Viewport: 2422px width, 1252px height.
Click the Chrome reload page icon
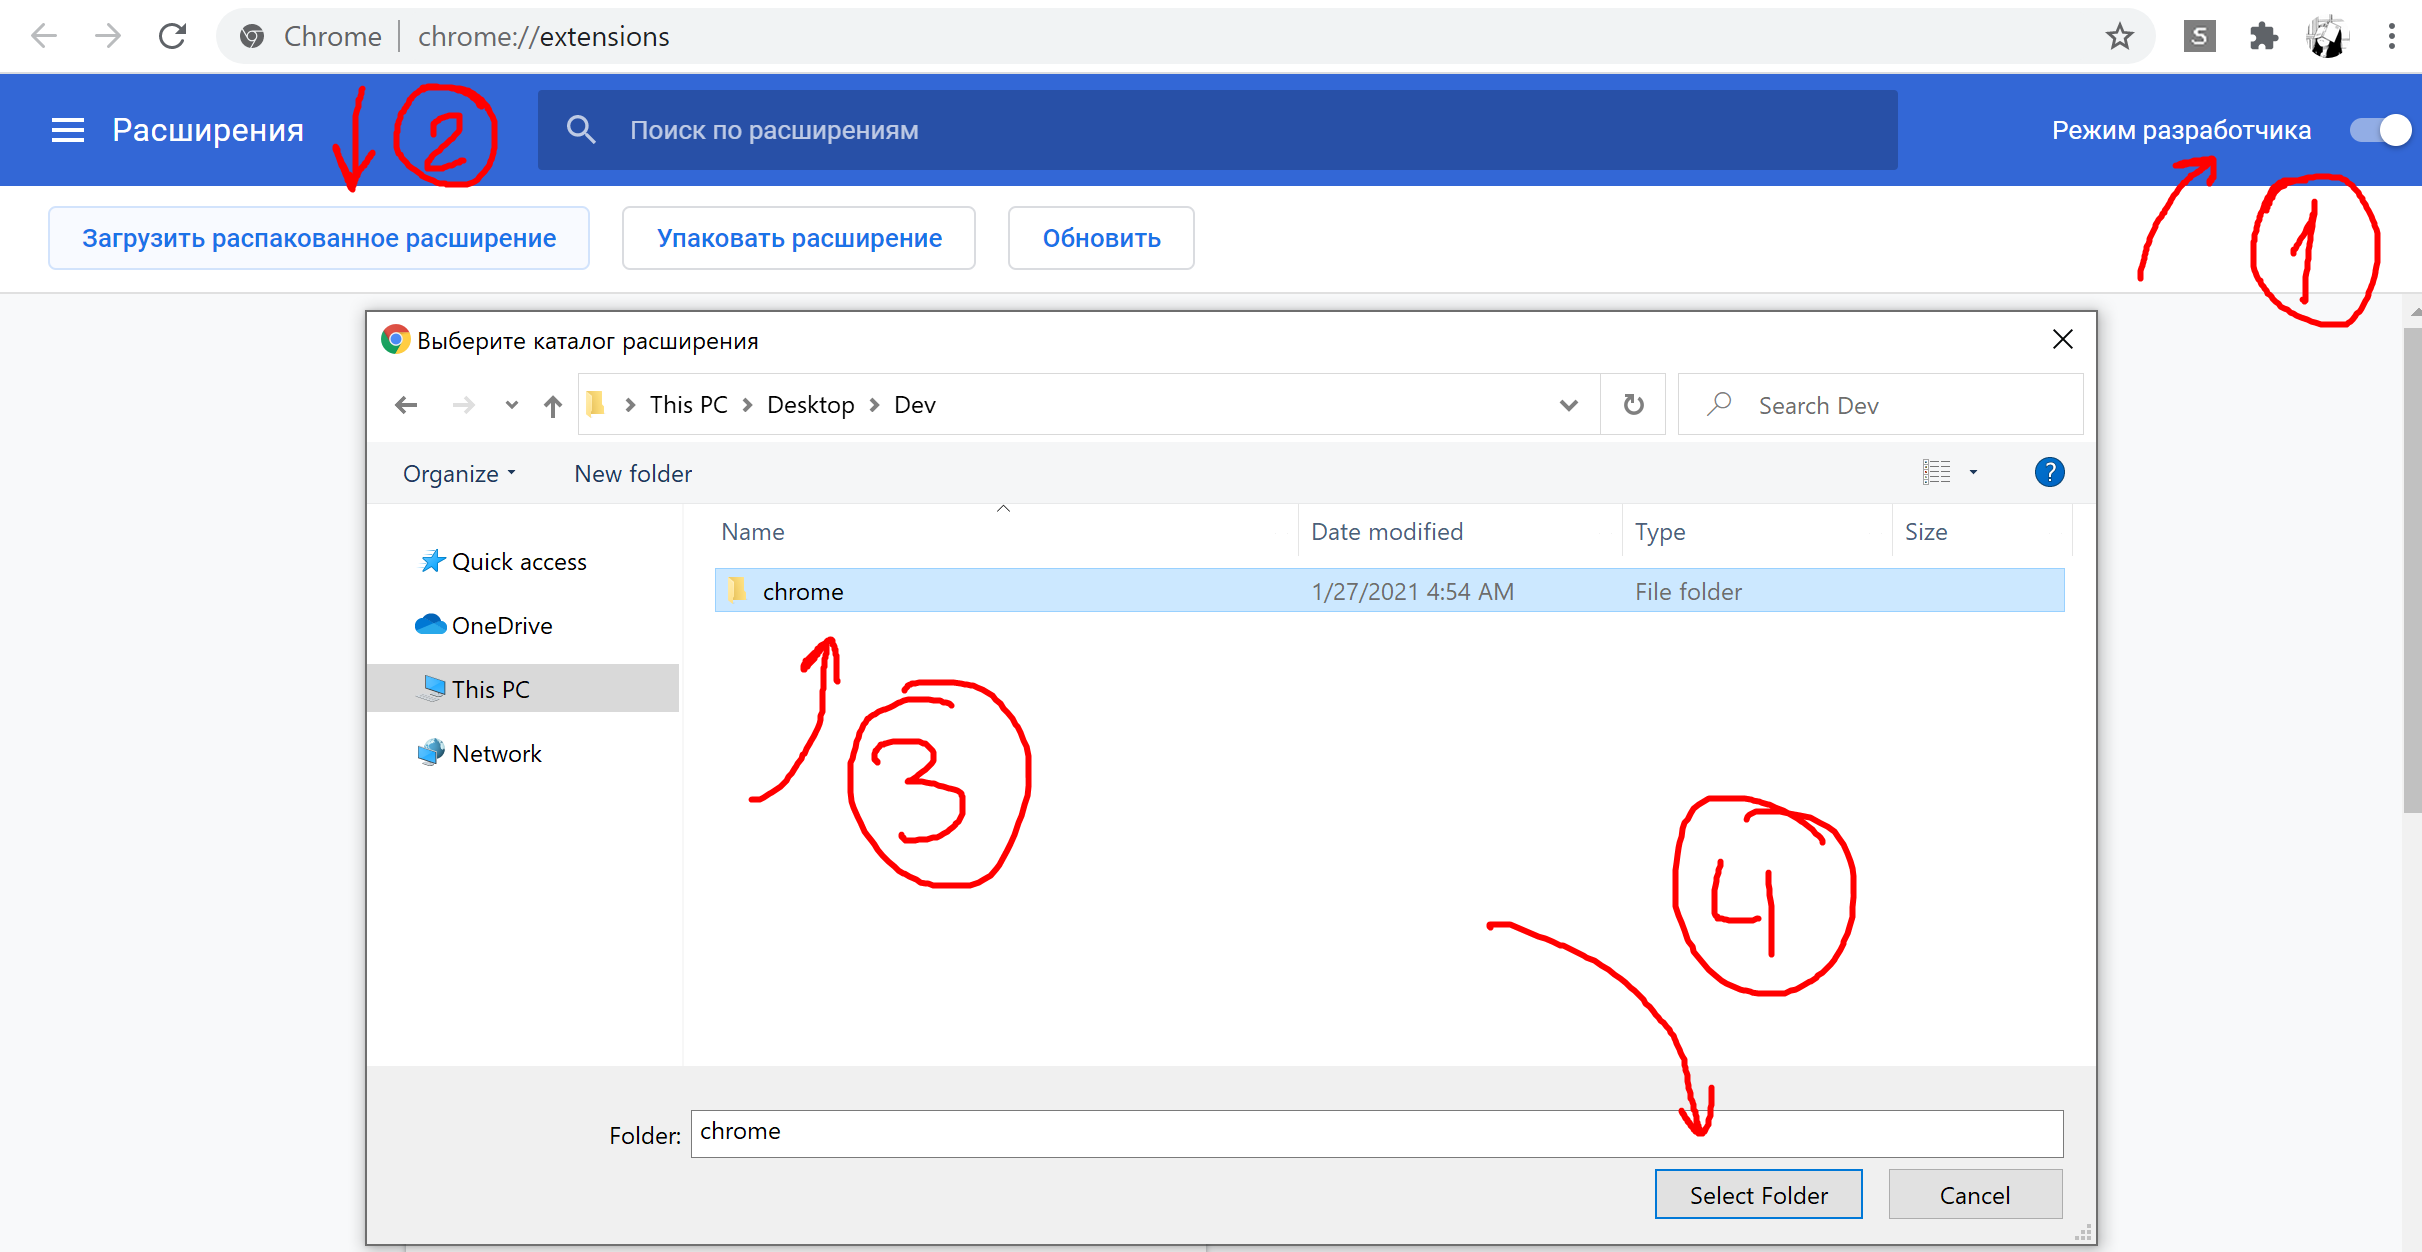173,37
